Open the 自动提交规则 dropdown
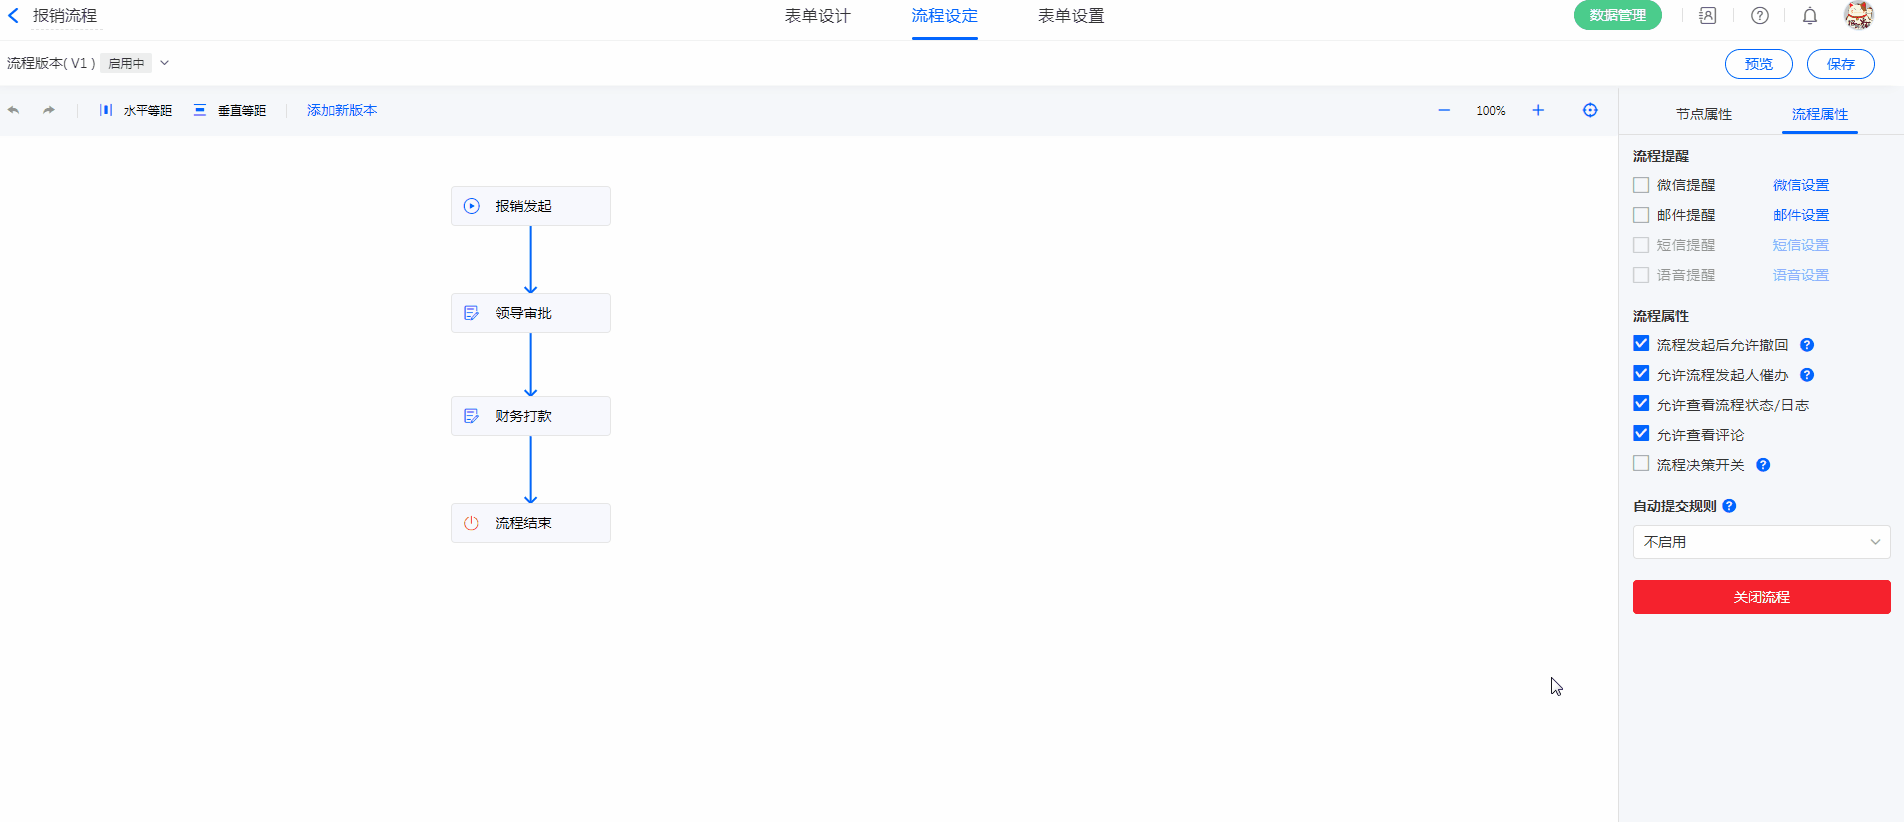This screenshot has height=822, width=1904. [x=1761, y=542]
